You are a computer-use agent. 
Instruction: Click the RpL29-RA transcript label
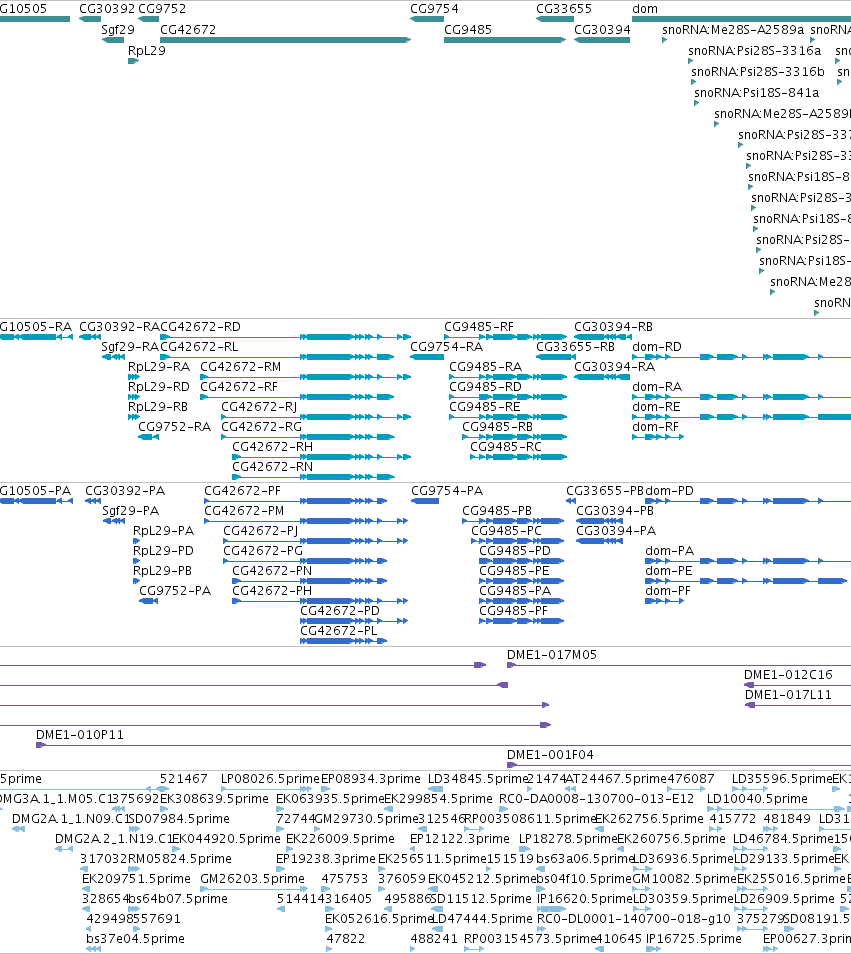[x=159, y=367]
